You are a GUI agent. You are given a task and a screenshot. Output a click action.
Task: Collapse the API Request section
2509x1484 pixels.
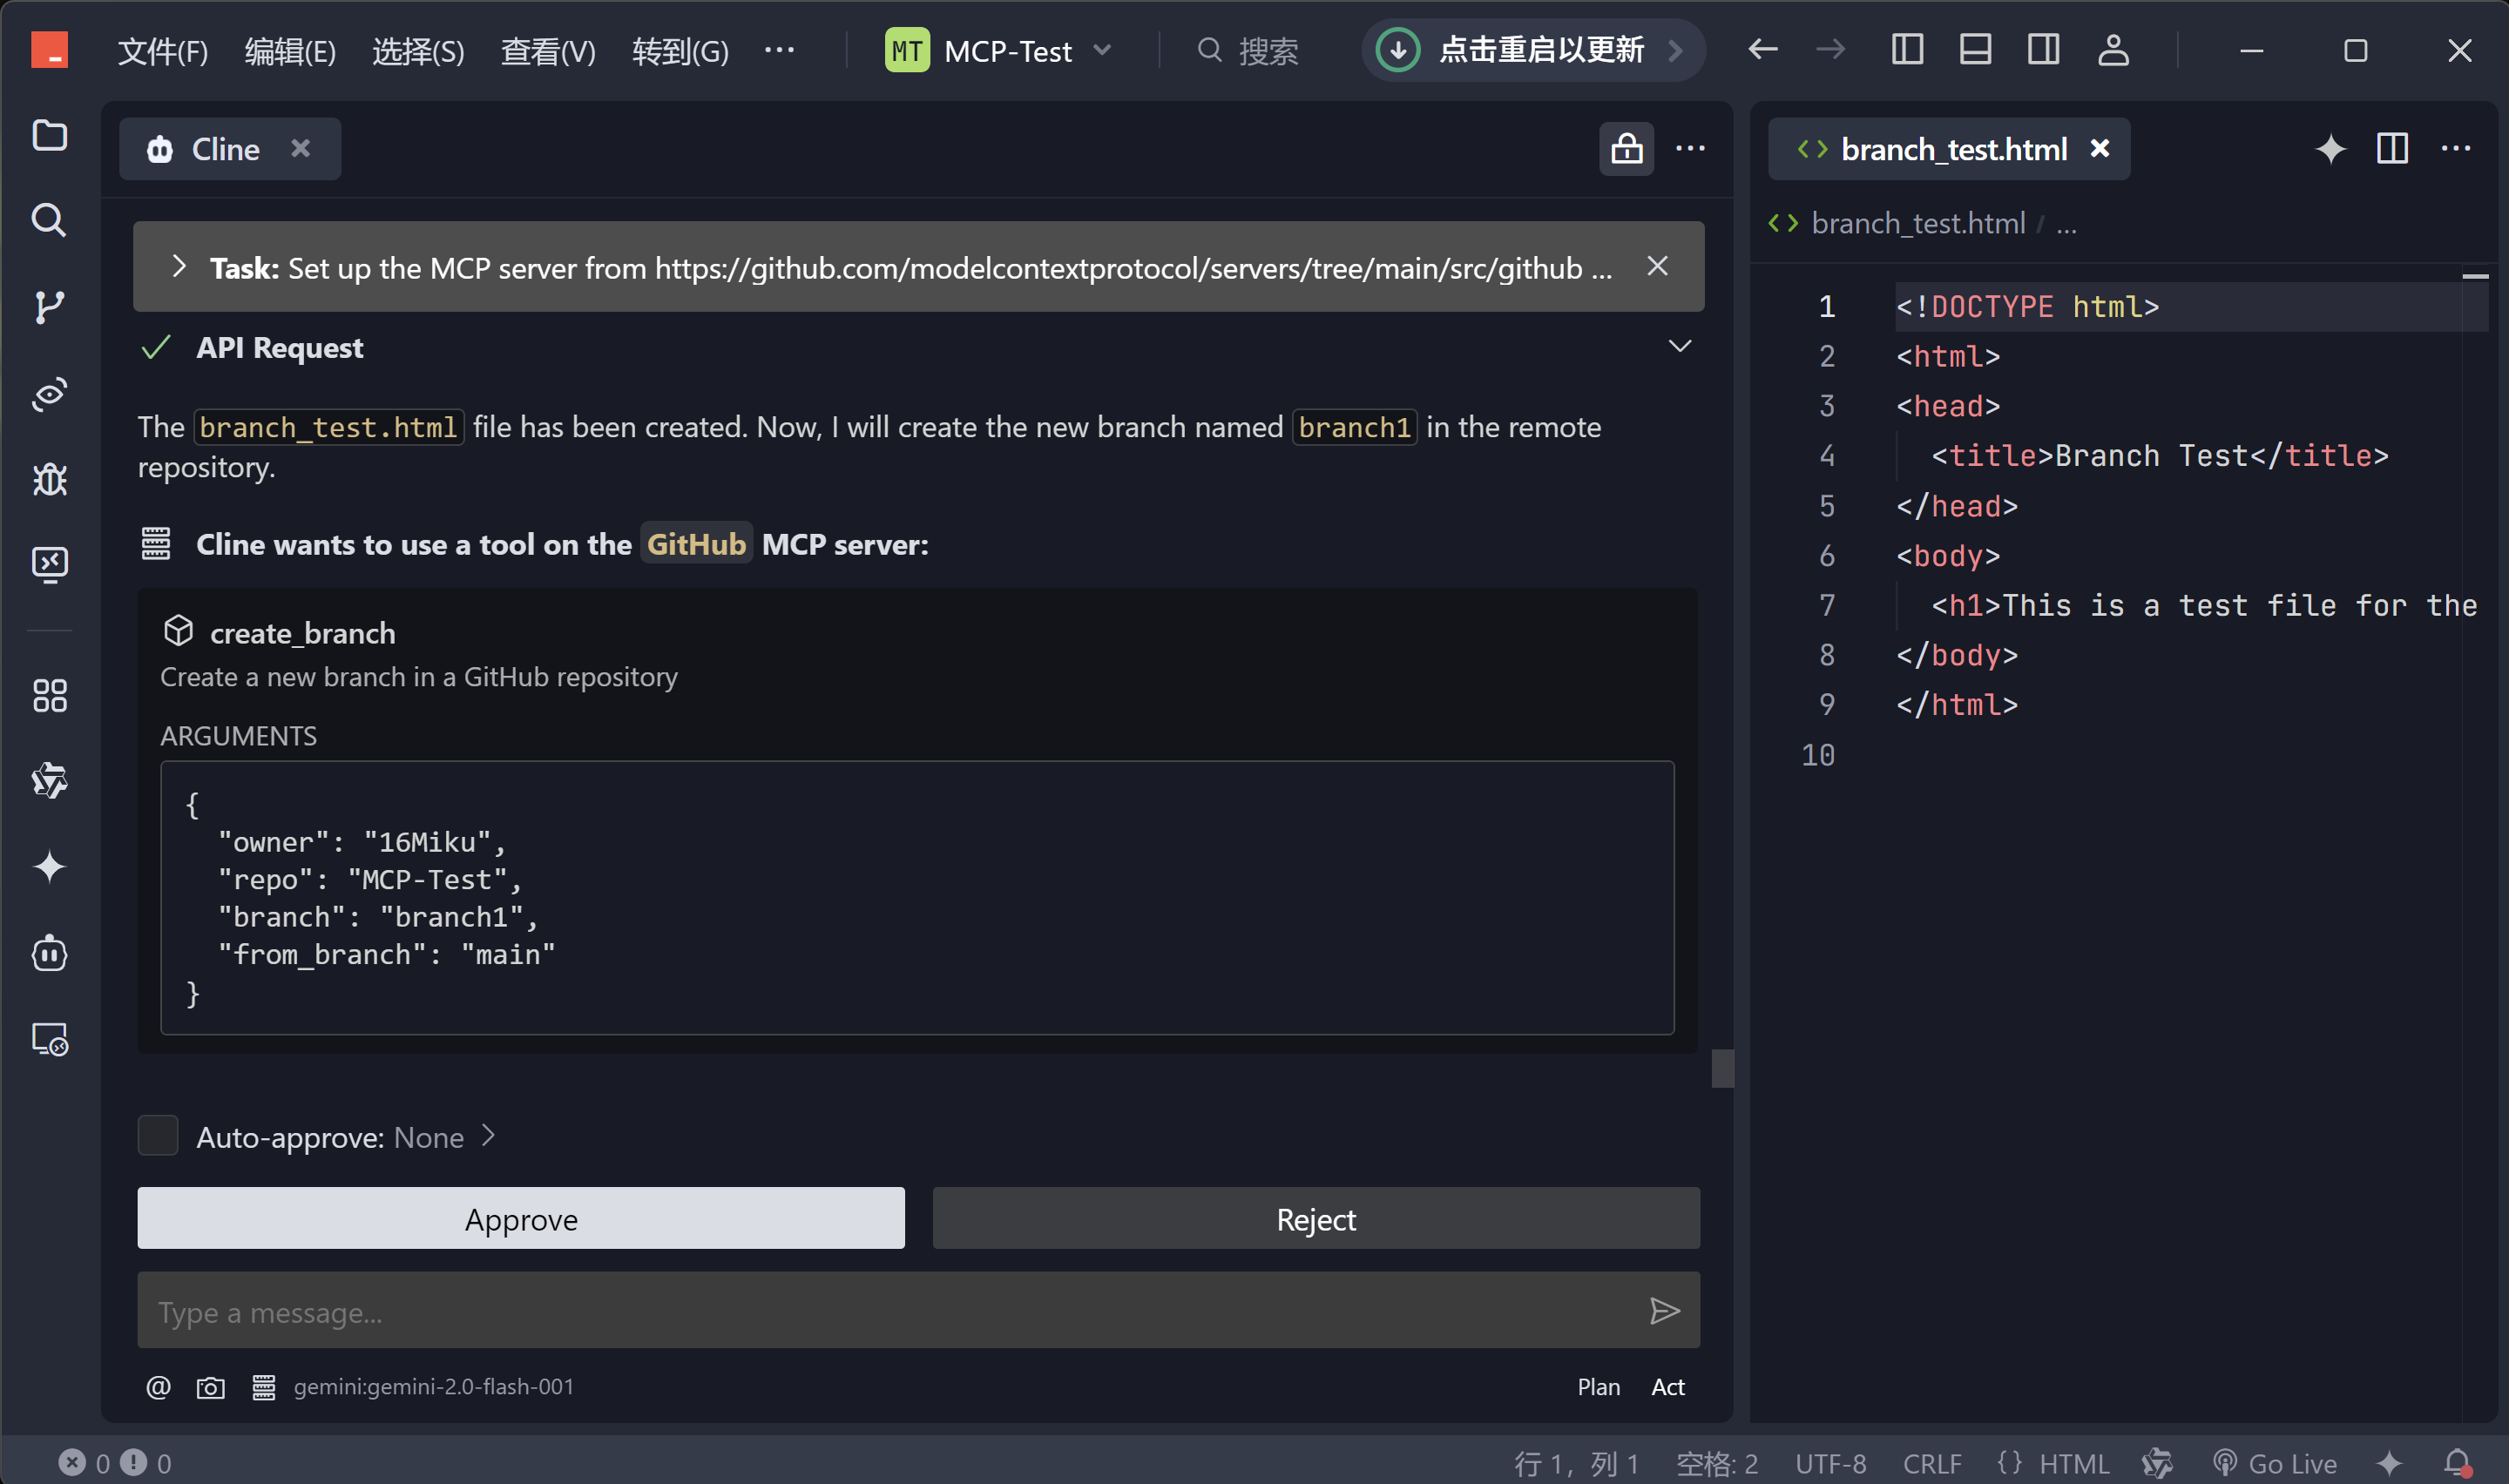pyautogui.click(x=1679, y=347)
